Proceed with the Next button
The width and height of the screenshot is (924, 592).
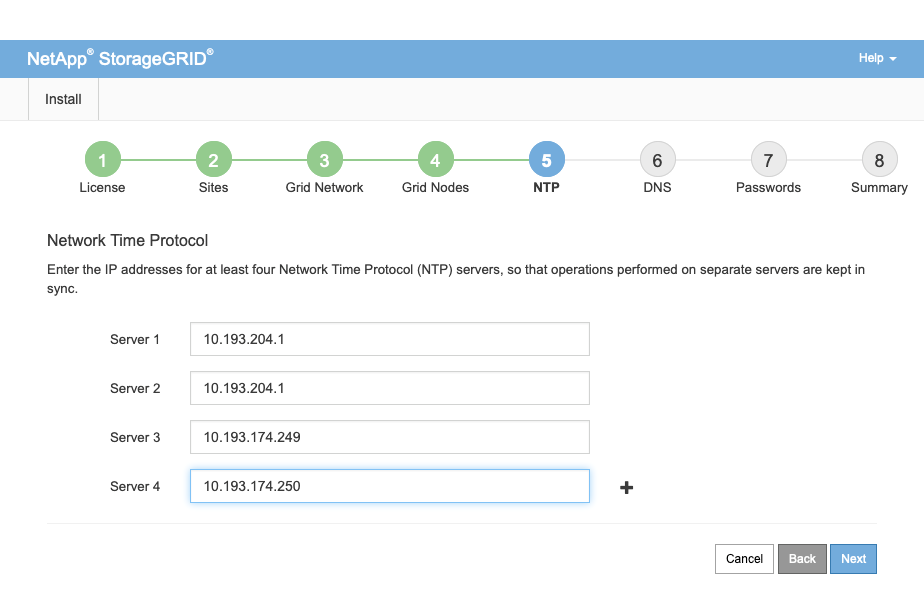pyautogui.click(x=853, y=559)
